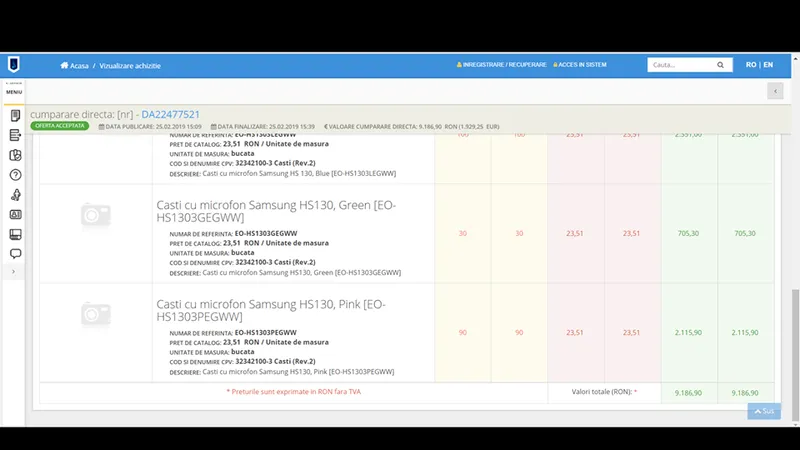Open Acces in sistem link
This screenshot has width=800, height=450.
(x=580, y=65)
